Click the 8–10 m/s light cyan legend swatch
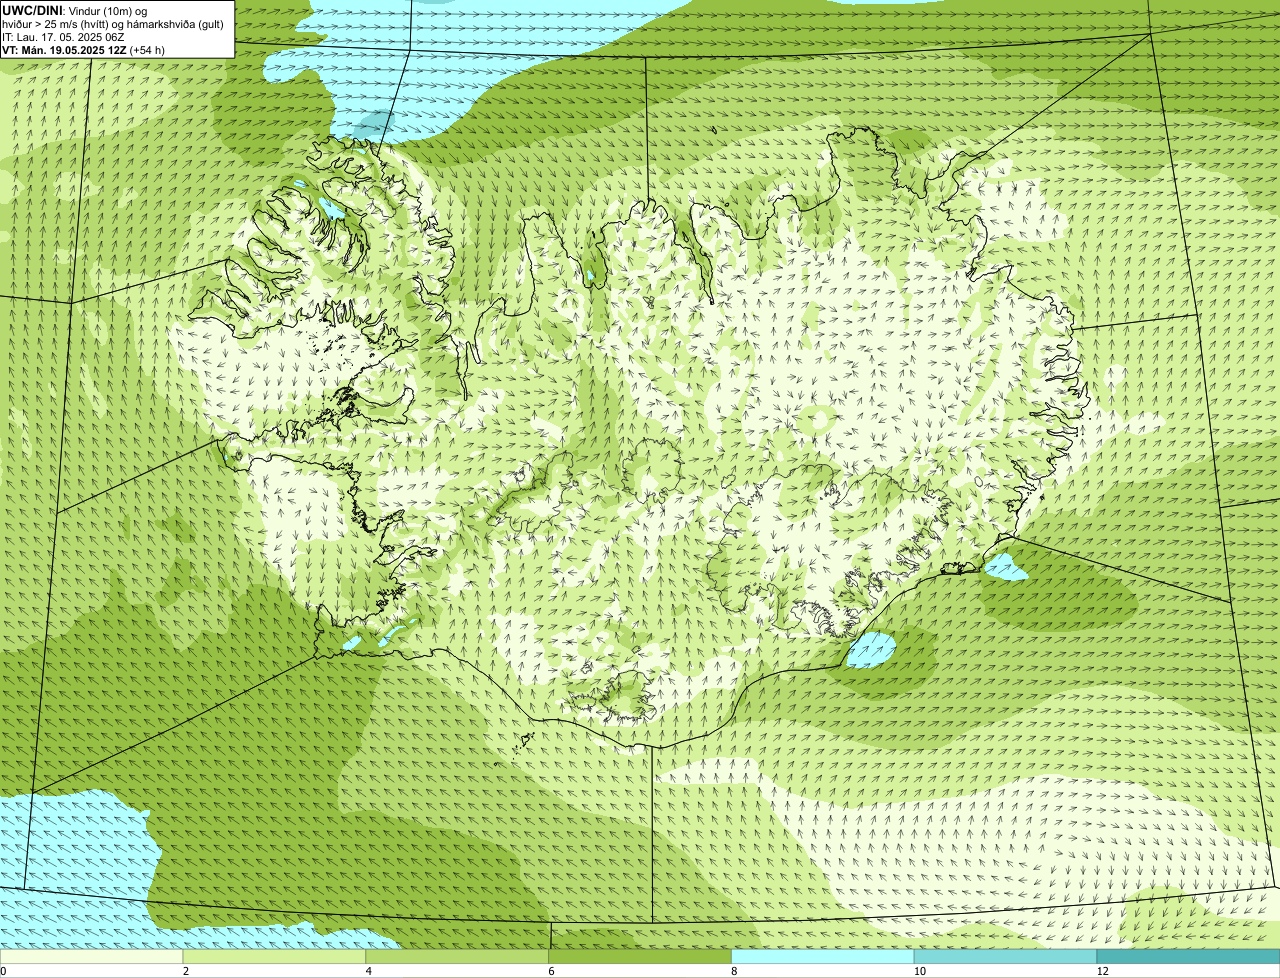1280x978 pixels. pyautogui.click(x=824, y=957)
